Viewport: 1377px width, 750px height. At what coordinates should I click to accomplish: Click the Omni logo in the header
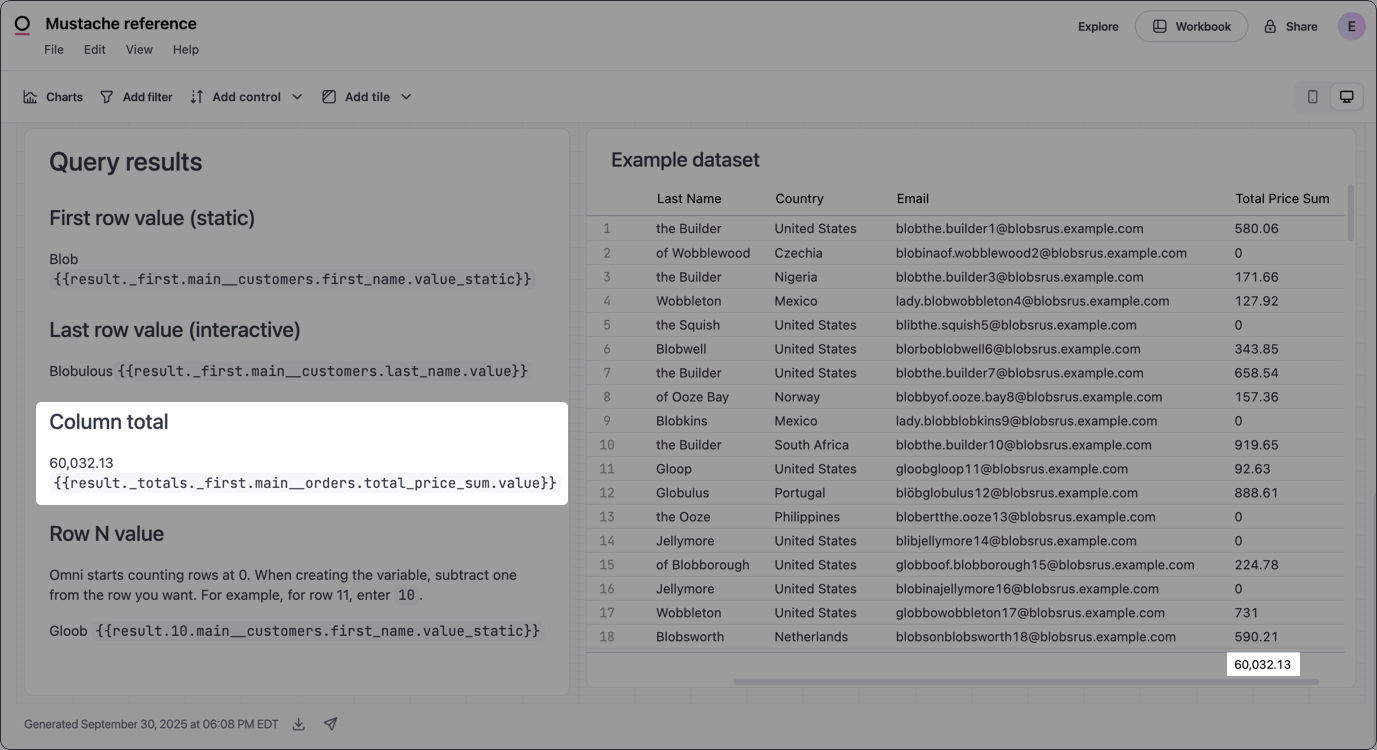pyautogui.click(x=22, y=22)
